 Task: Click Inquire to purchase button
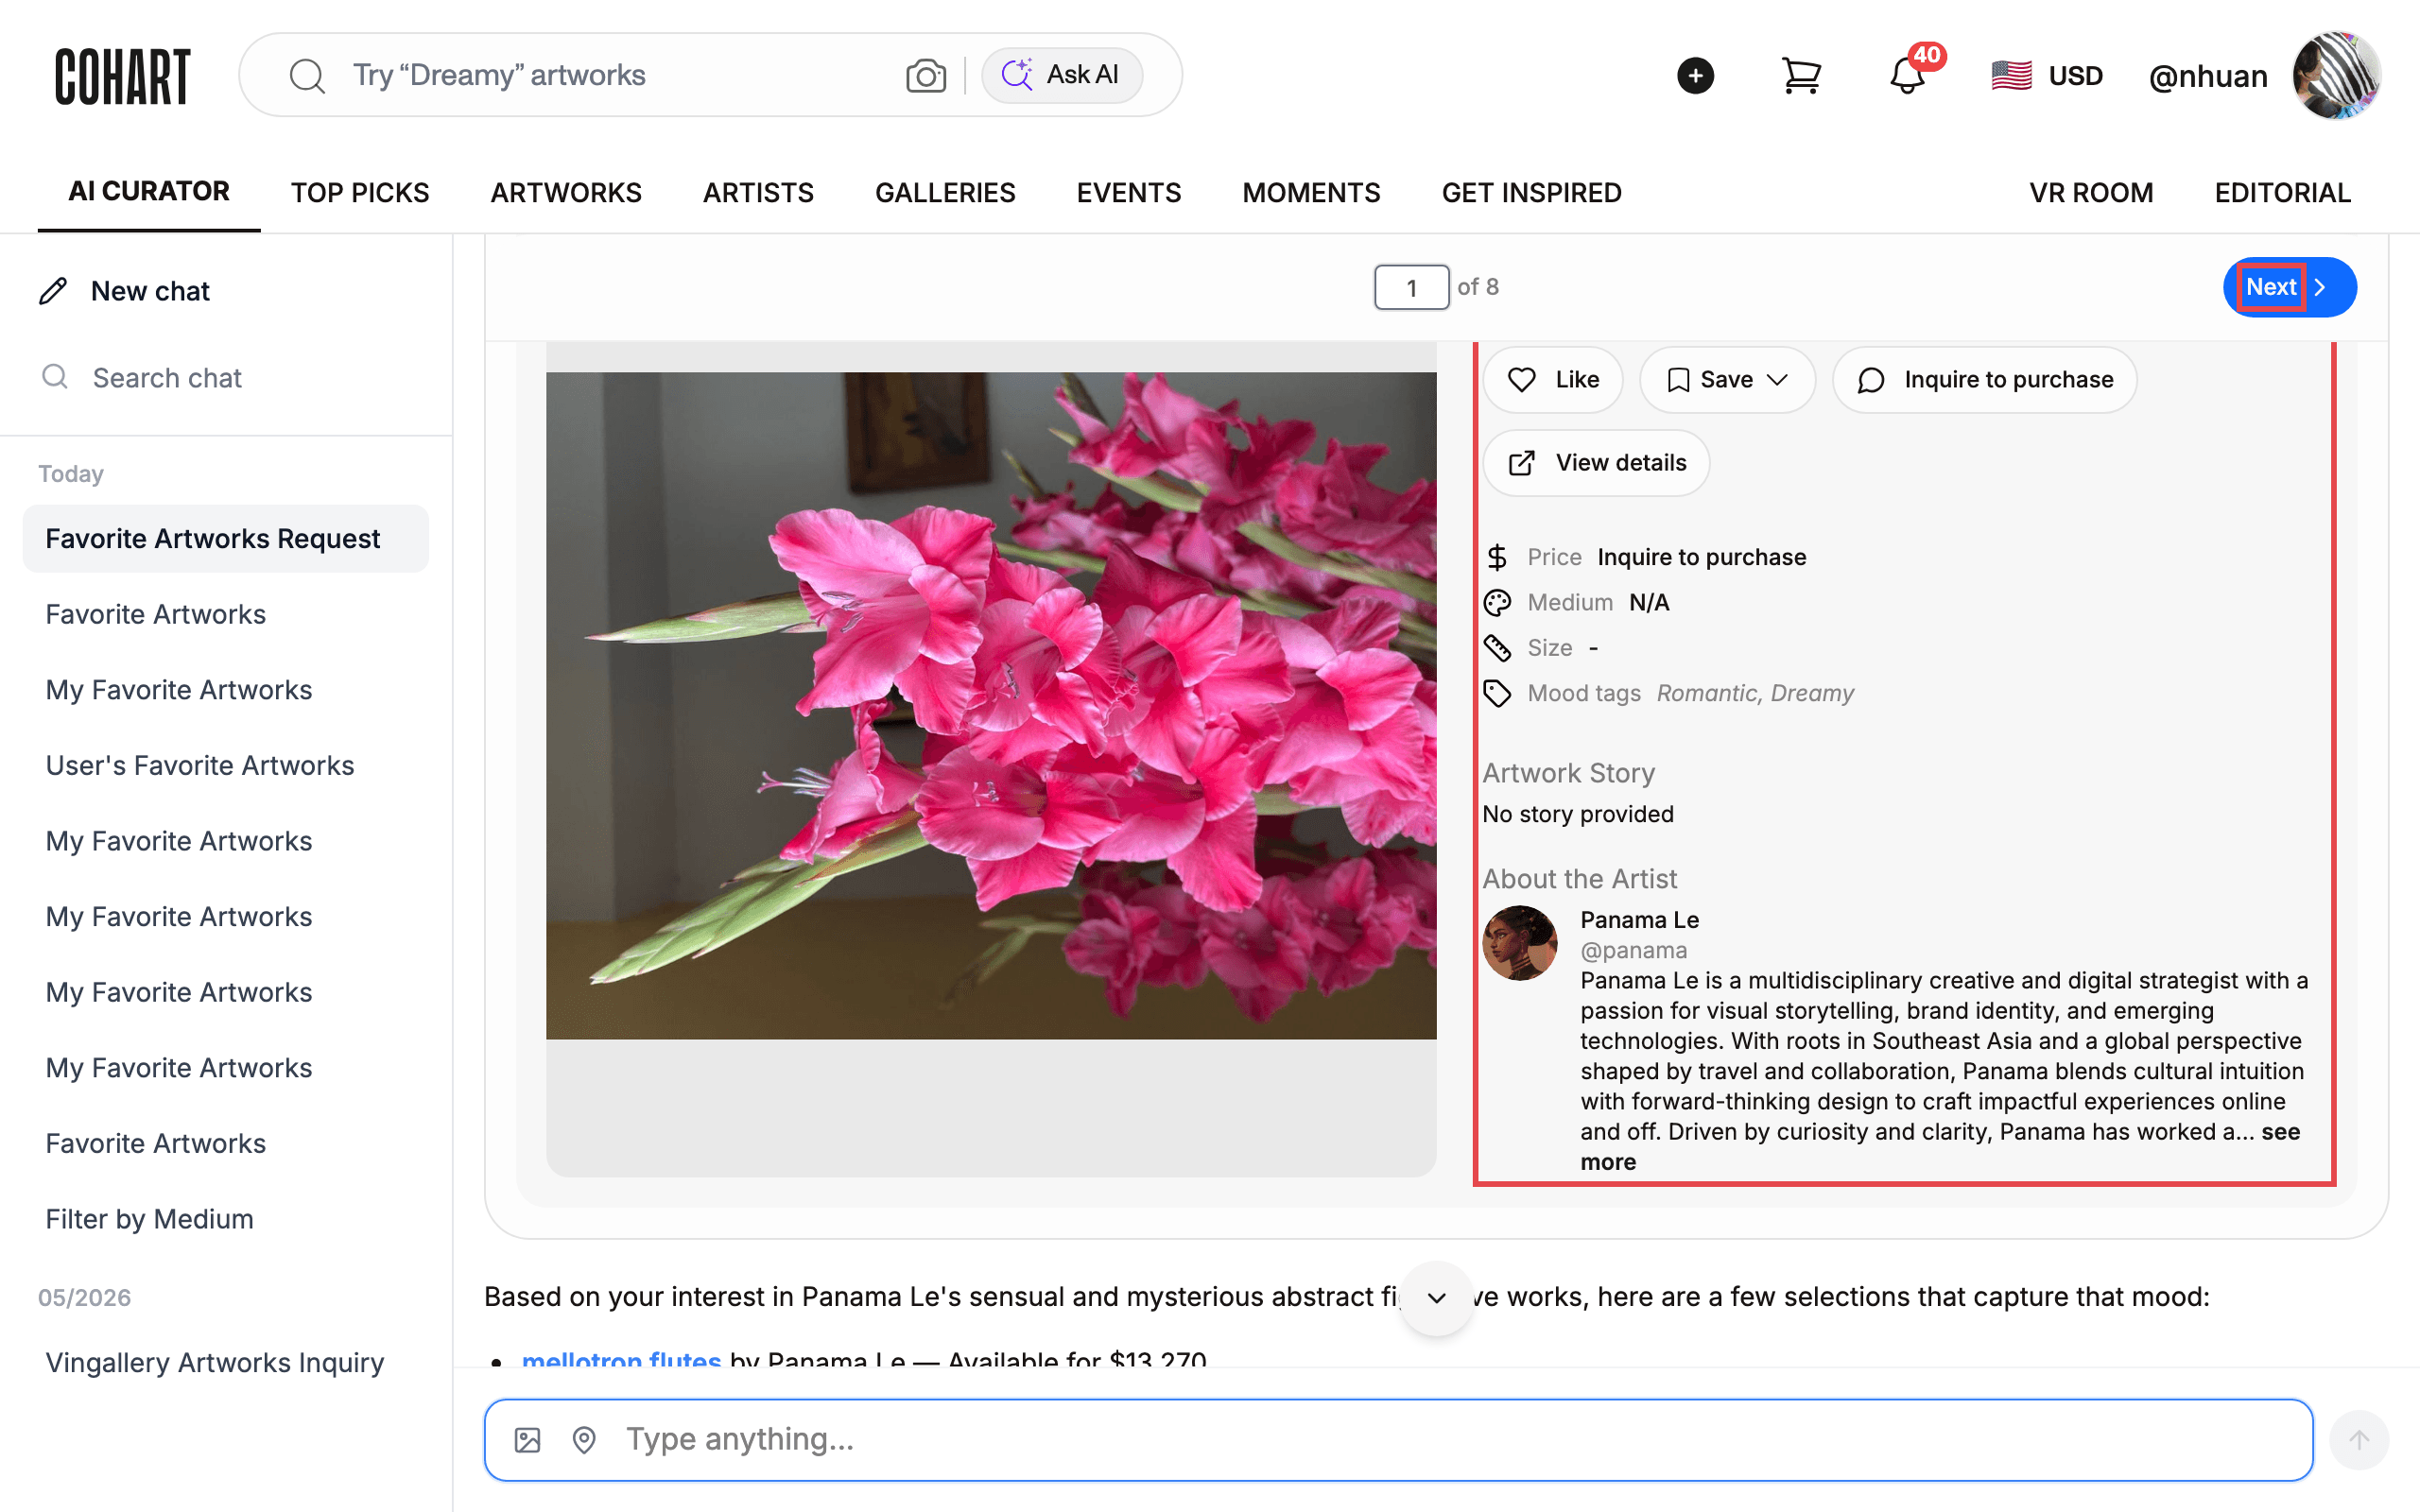click(1984, 380)
